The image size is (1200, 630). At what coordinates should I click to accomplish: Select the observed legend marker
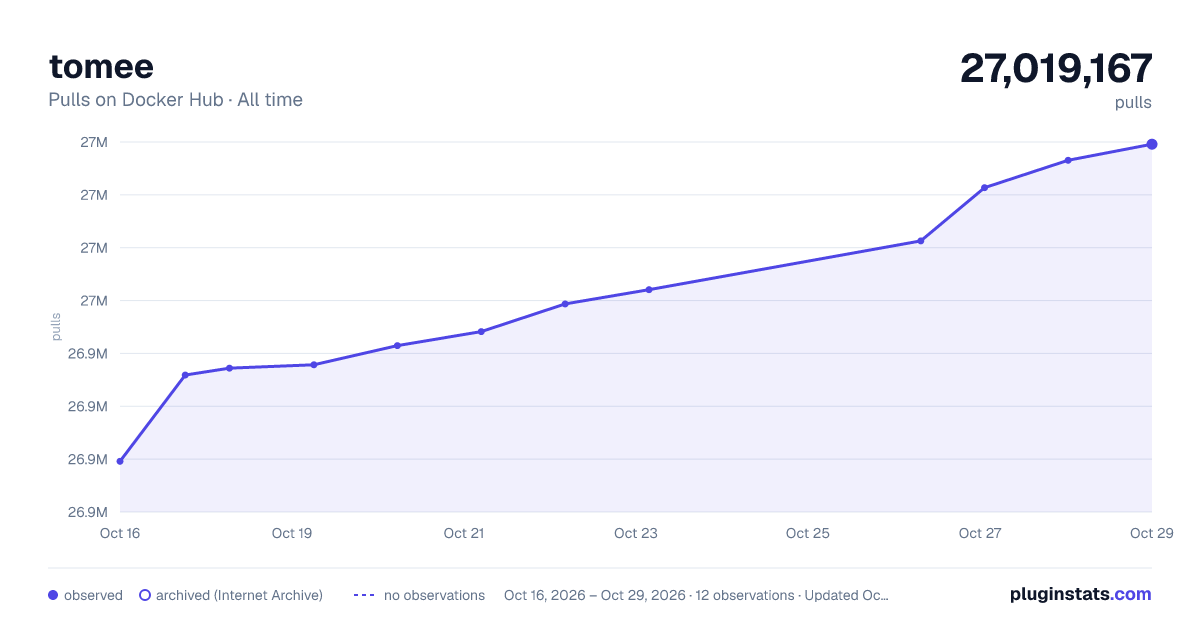[x=53, y=595]
